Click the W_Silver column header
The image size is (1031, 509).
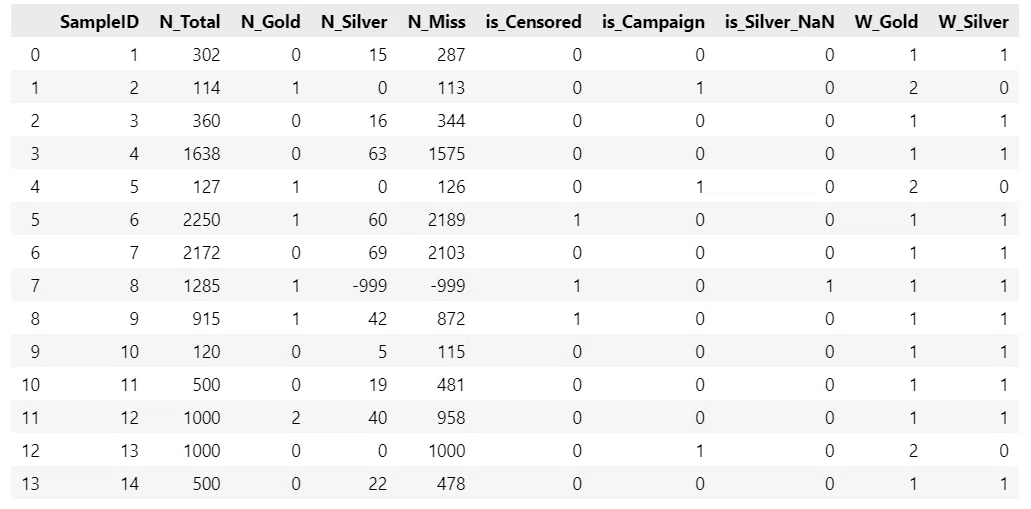[x=973, y=22]
